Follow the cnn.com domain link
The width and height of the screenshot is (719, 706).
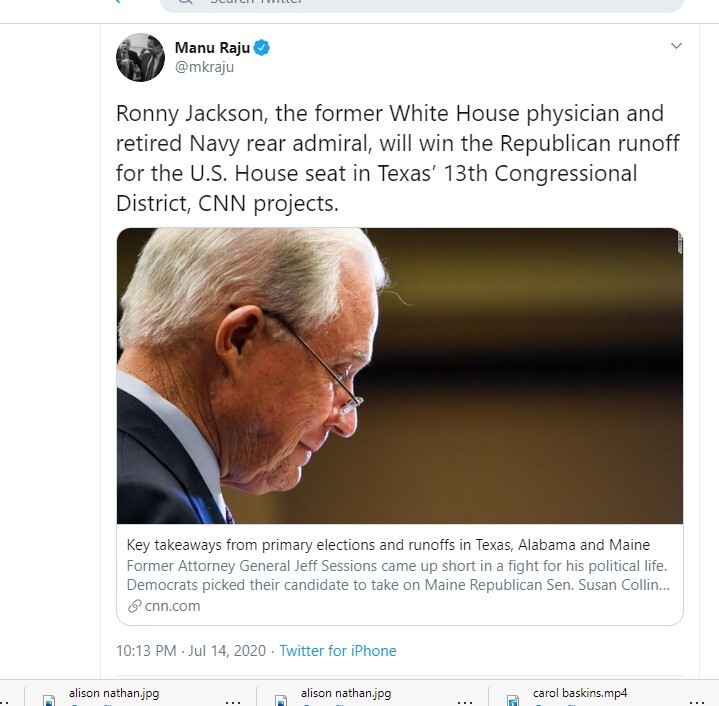[x=172, y=606]
